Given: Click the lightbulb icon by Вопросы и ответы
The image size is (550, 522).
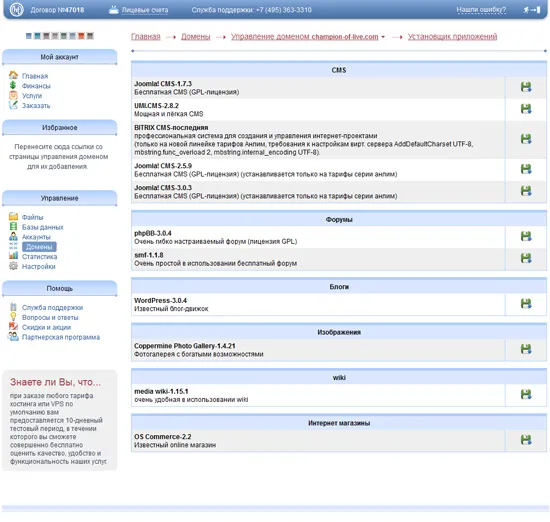Looking at the screenshot, I should [x=13, y=317].
